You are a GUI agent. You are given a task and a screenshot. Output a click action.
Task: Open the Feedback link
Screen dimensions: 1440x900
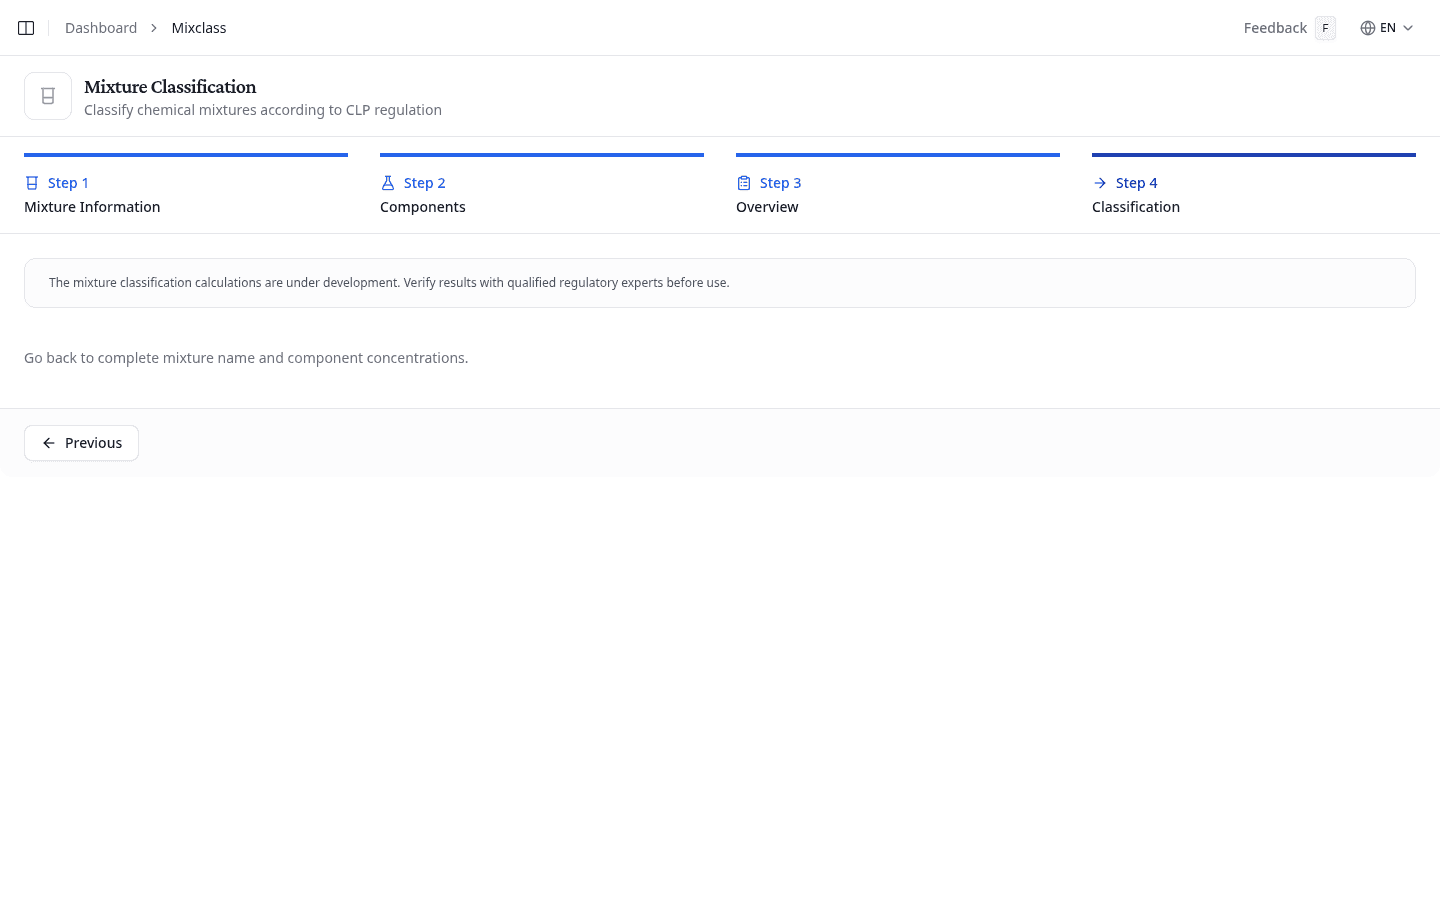coord(1275,28)
